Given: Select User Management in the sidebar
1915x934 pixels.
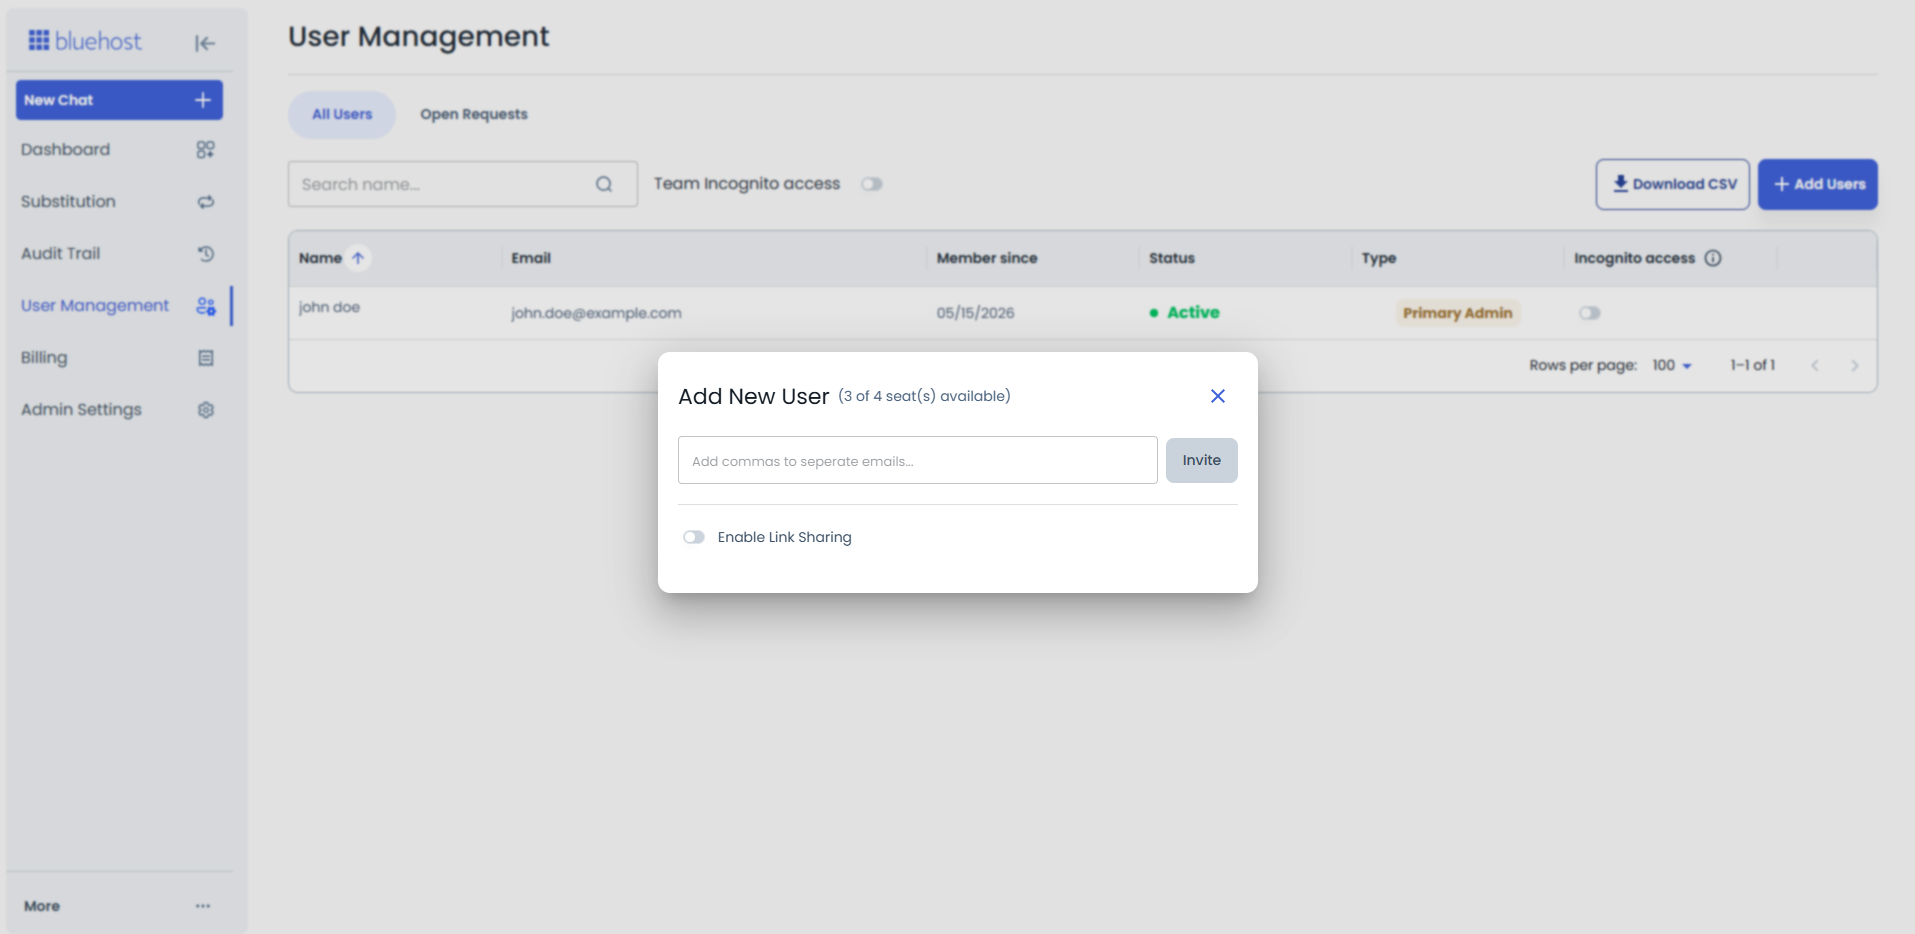Looking at the screenshot, I should click(x=118, y=306).
